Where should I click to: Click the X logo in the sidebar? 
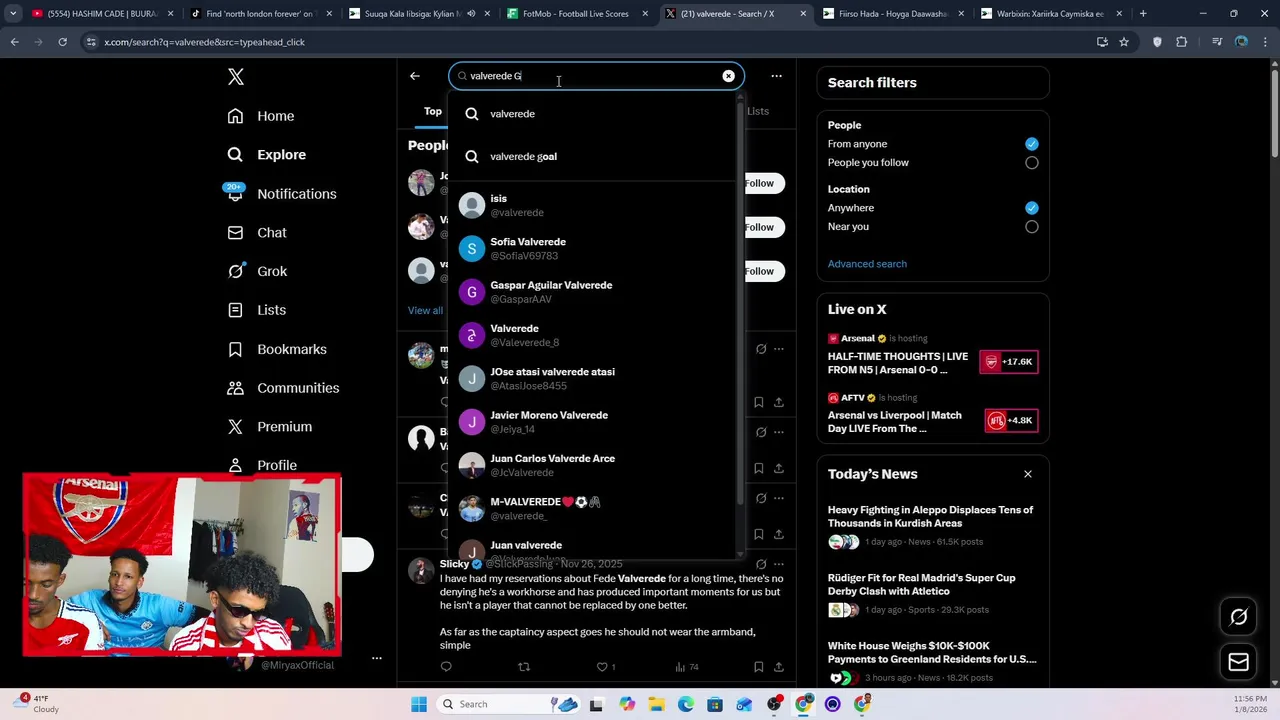pyautogui.click(x=236, y=77)
